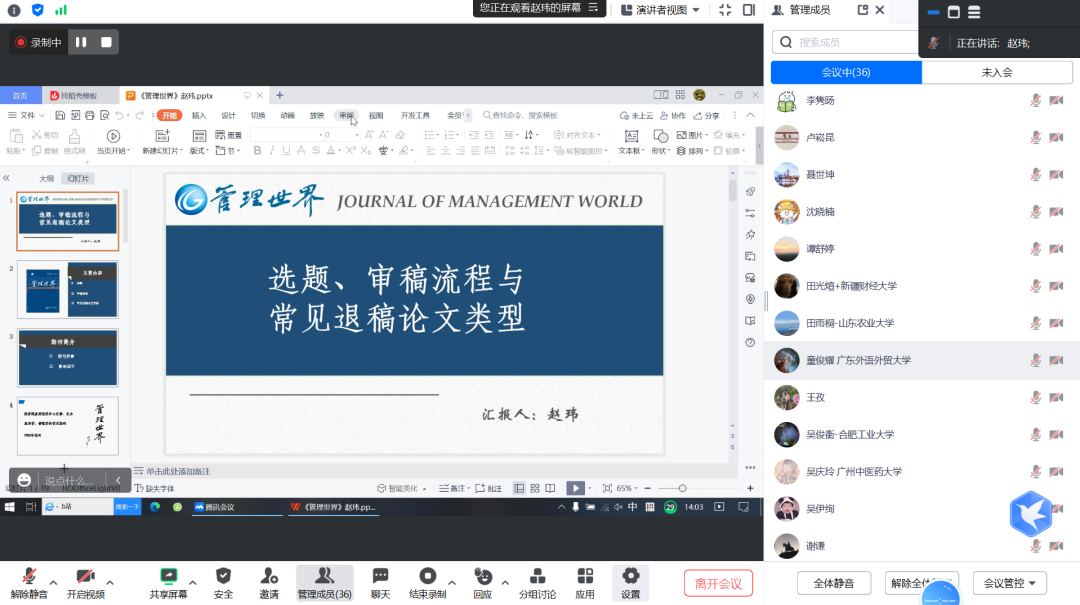Open the 会议管控 dropdown menu
Image resolution: width=1080 pixels, height=605 pixels.
coord(1008,583)
